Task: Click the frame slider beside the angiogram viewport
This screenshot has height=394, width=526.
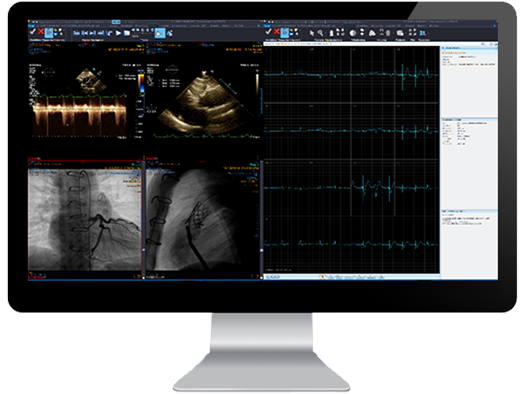Action: pos(144,220)
